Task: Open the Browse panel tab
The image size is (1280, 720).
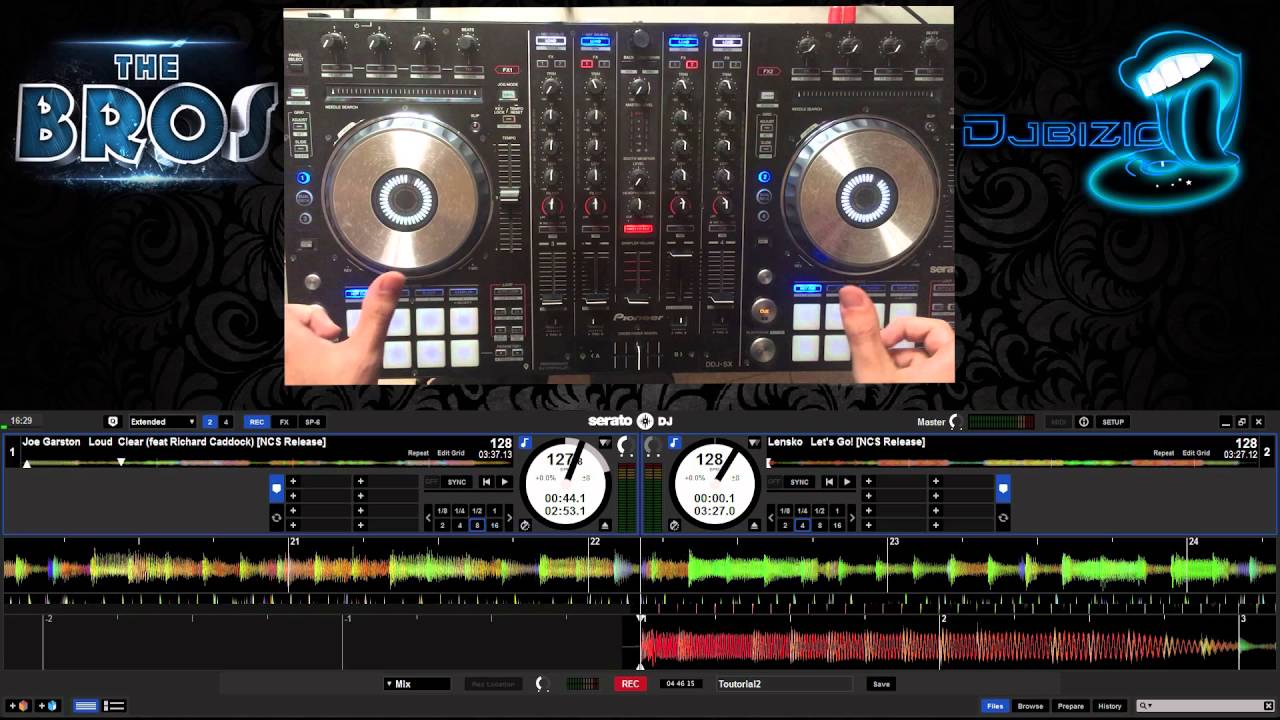Action: (1030, 706)
